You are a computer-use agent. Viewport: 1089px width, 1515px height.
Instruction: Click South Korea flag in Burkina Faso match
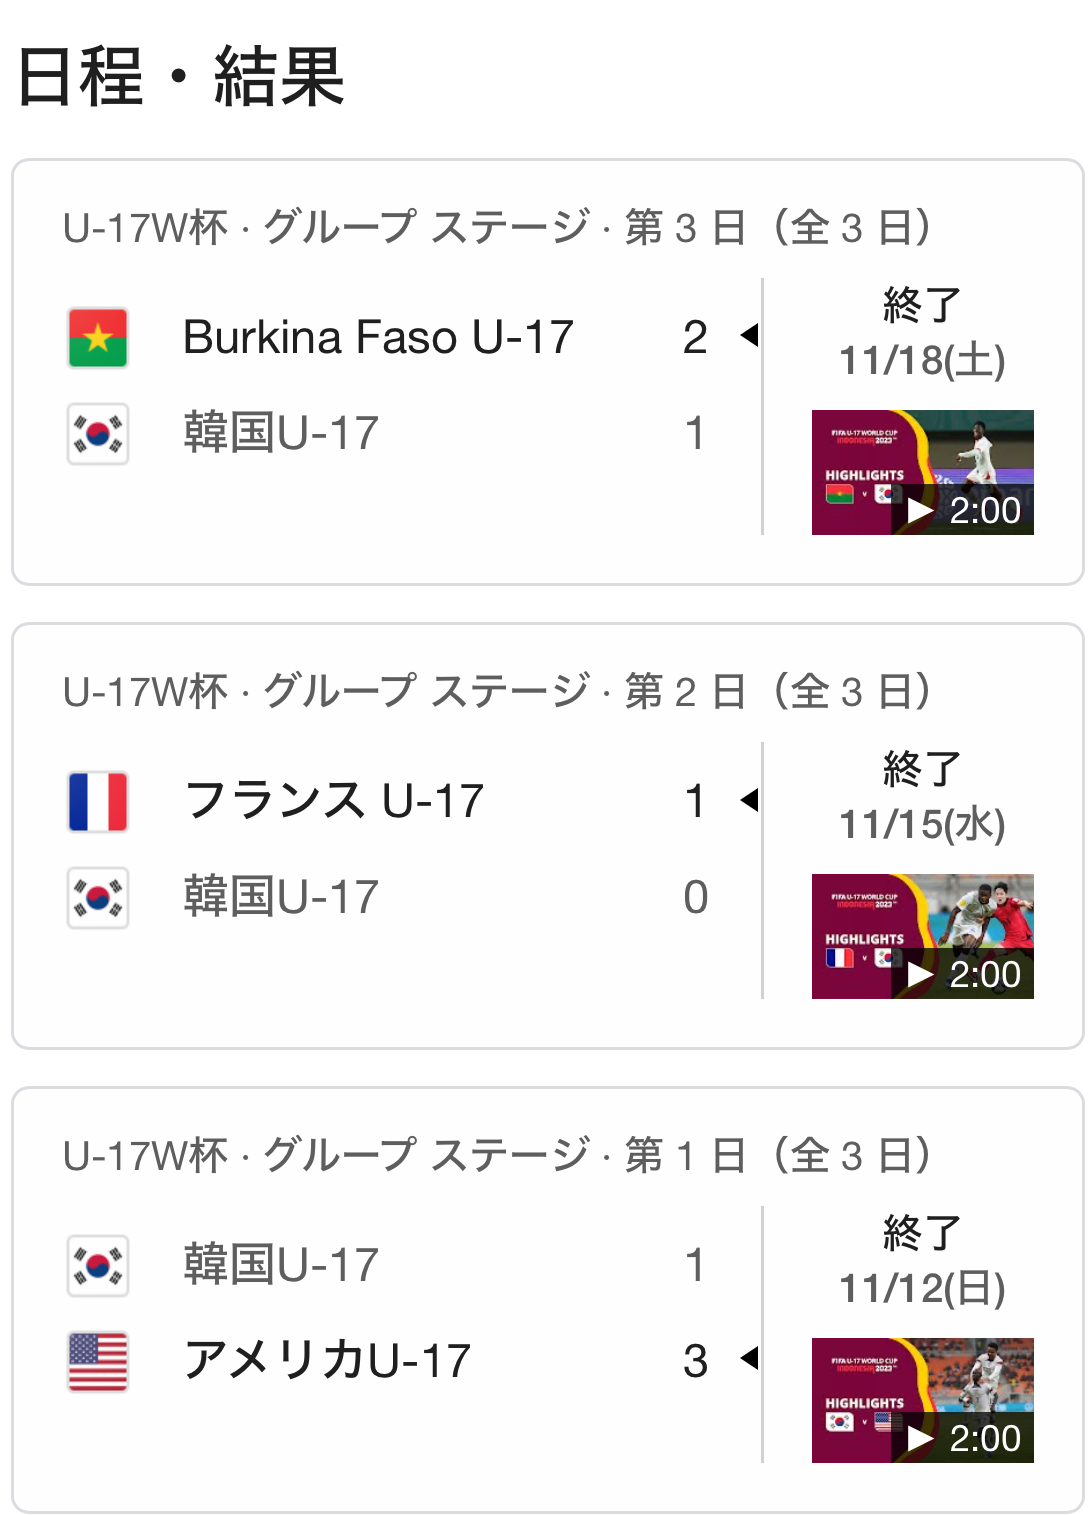tap(98, 434)
